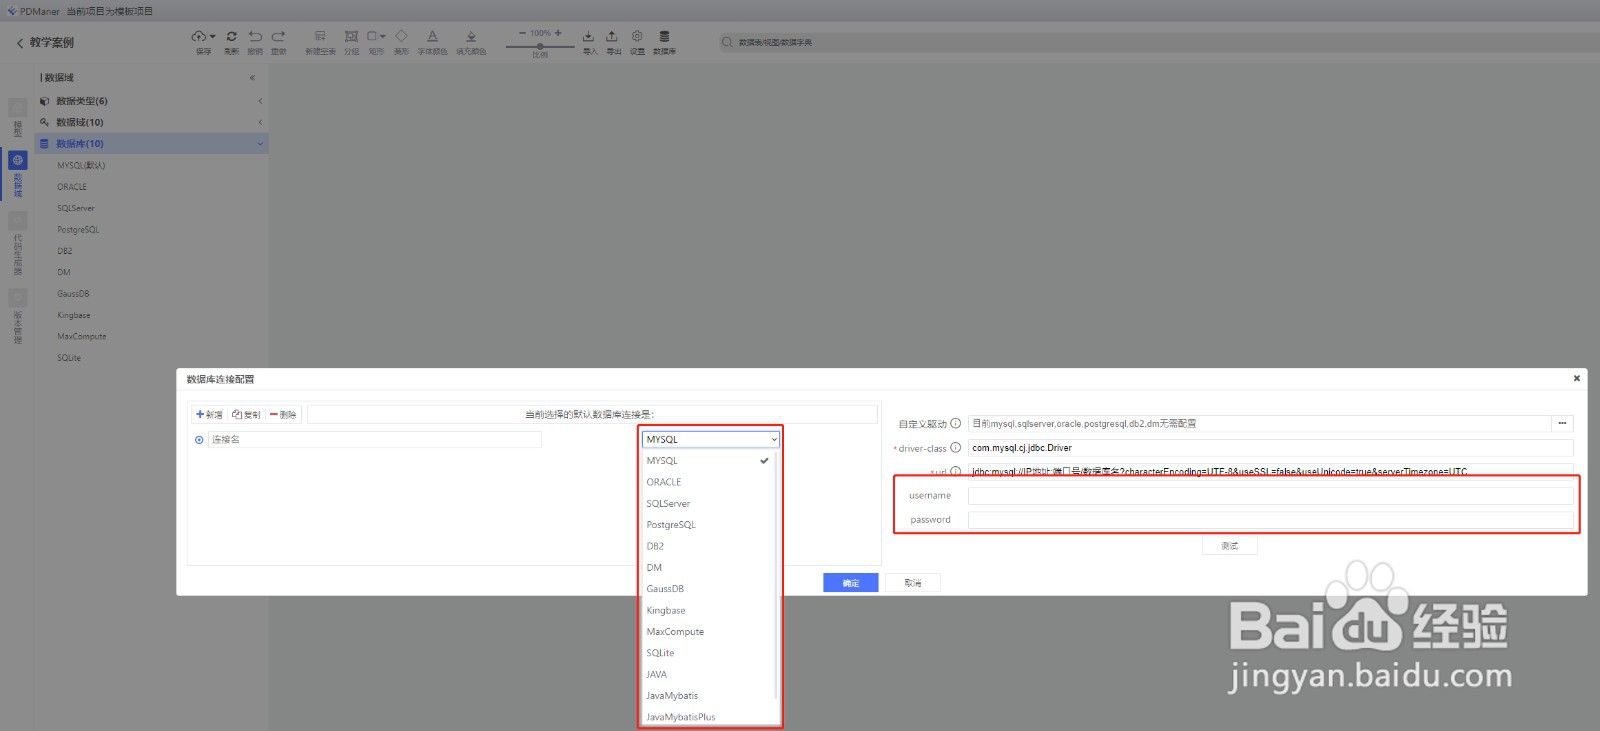
Task: Expand the 数据域(10) section
Action: point(151,122)
